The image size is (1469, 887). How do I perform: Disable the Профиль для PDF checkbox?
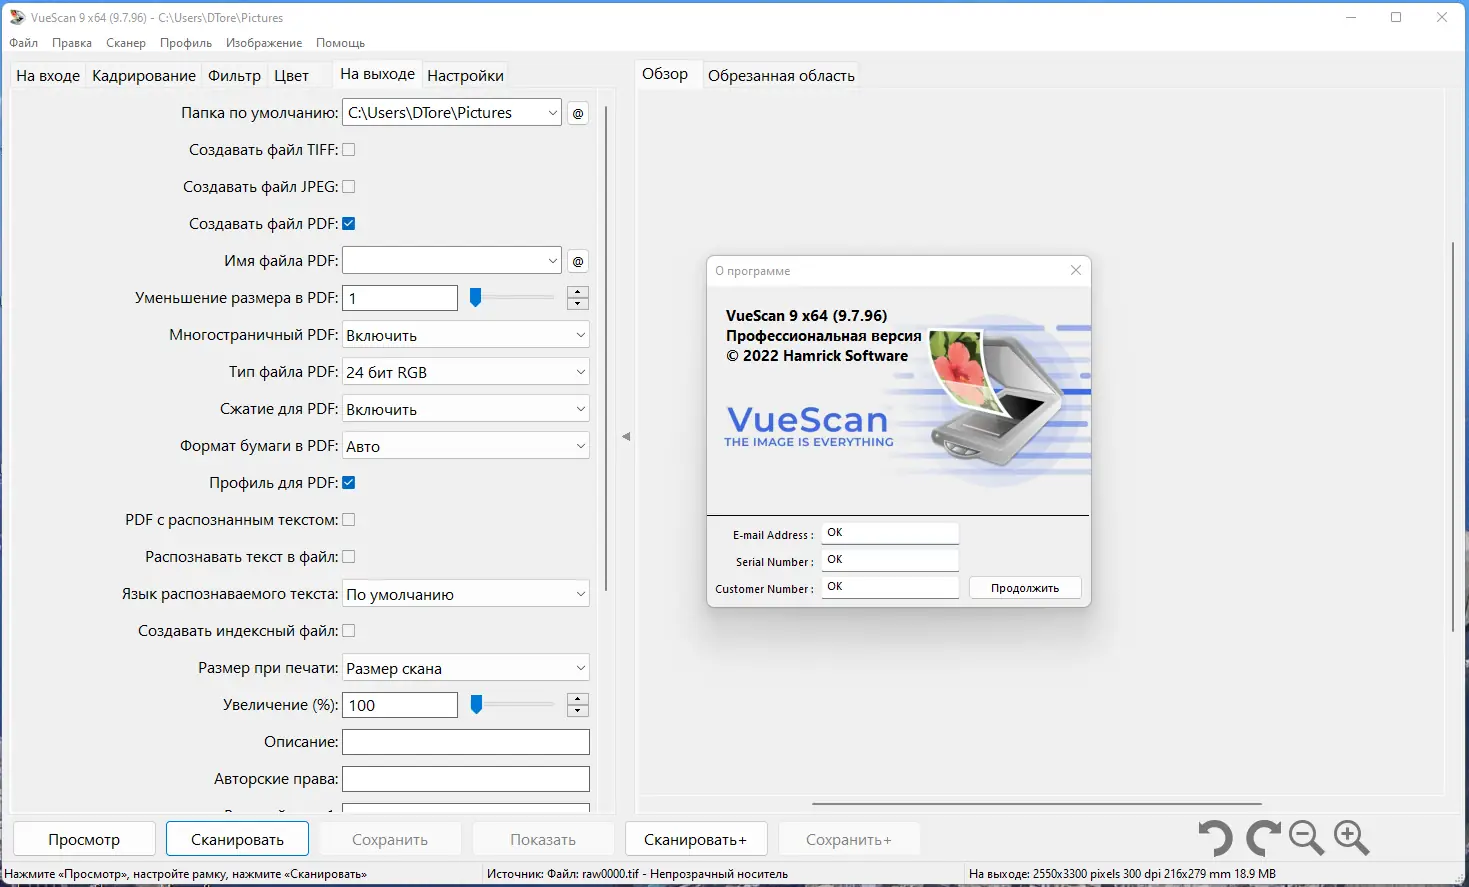pyautogui.click(x=349, y=482)
